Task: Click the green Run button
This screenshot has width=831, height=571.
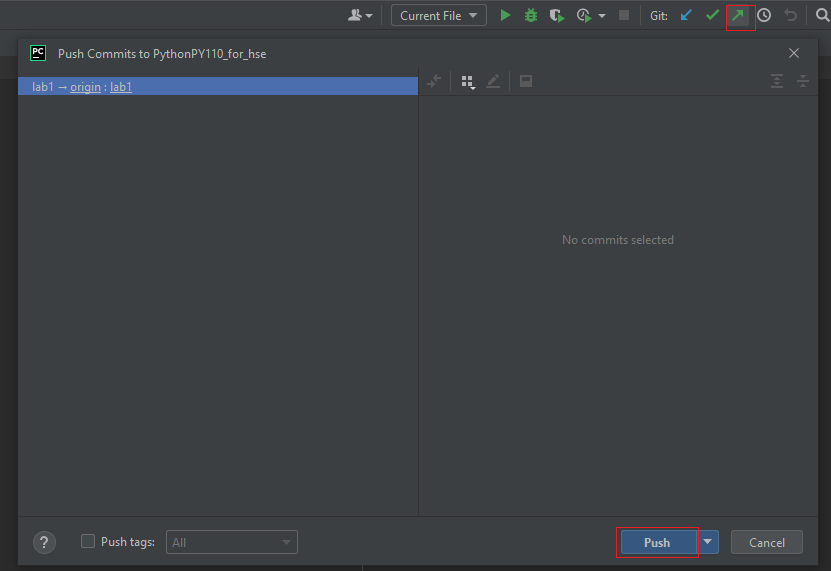Action: point(505,16)
